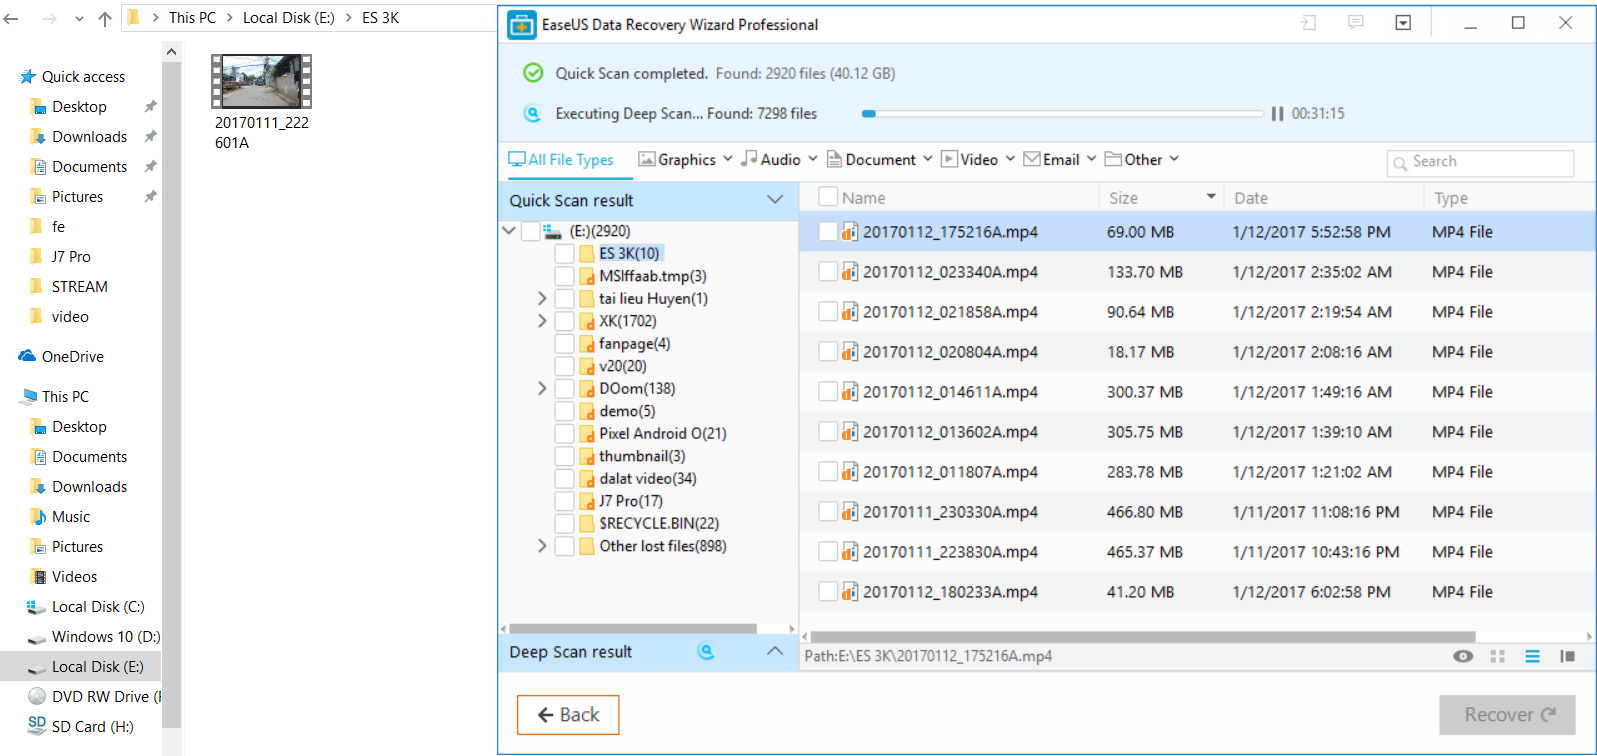Click the Back button
The height and width of the screenshot is (756, 1597).
(x=568, y=715)
